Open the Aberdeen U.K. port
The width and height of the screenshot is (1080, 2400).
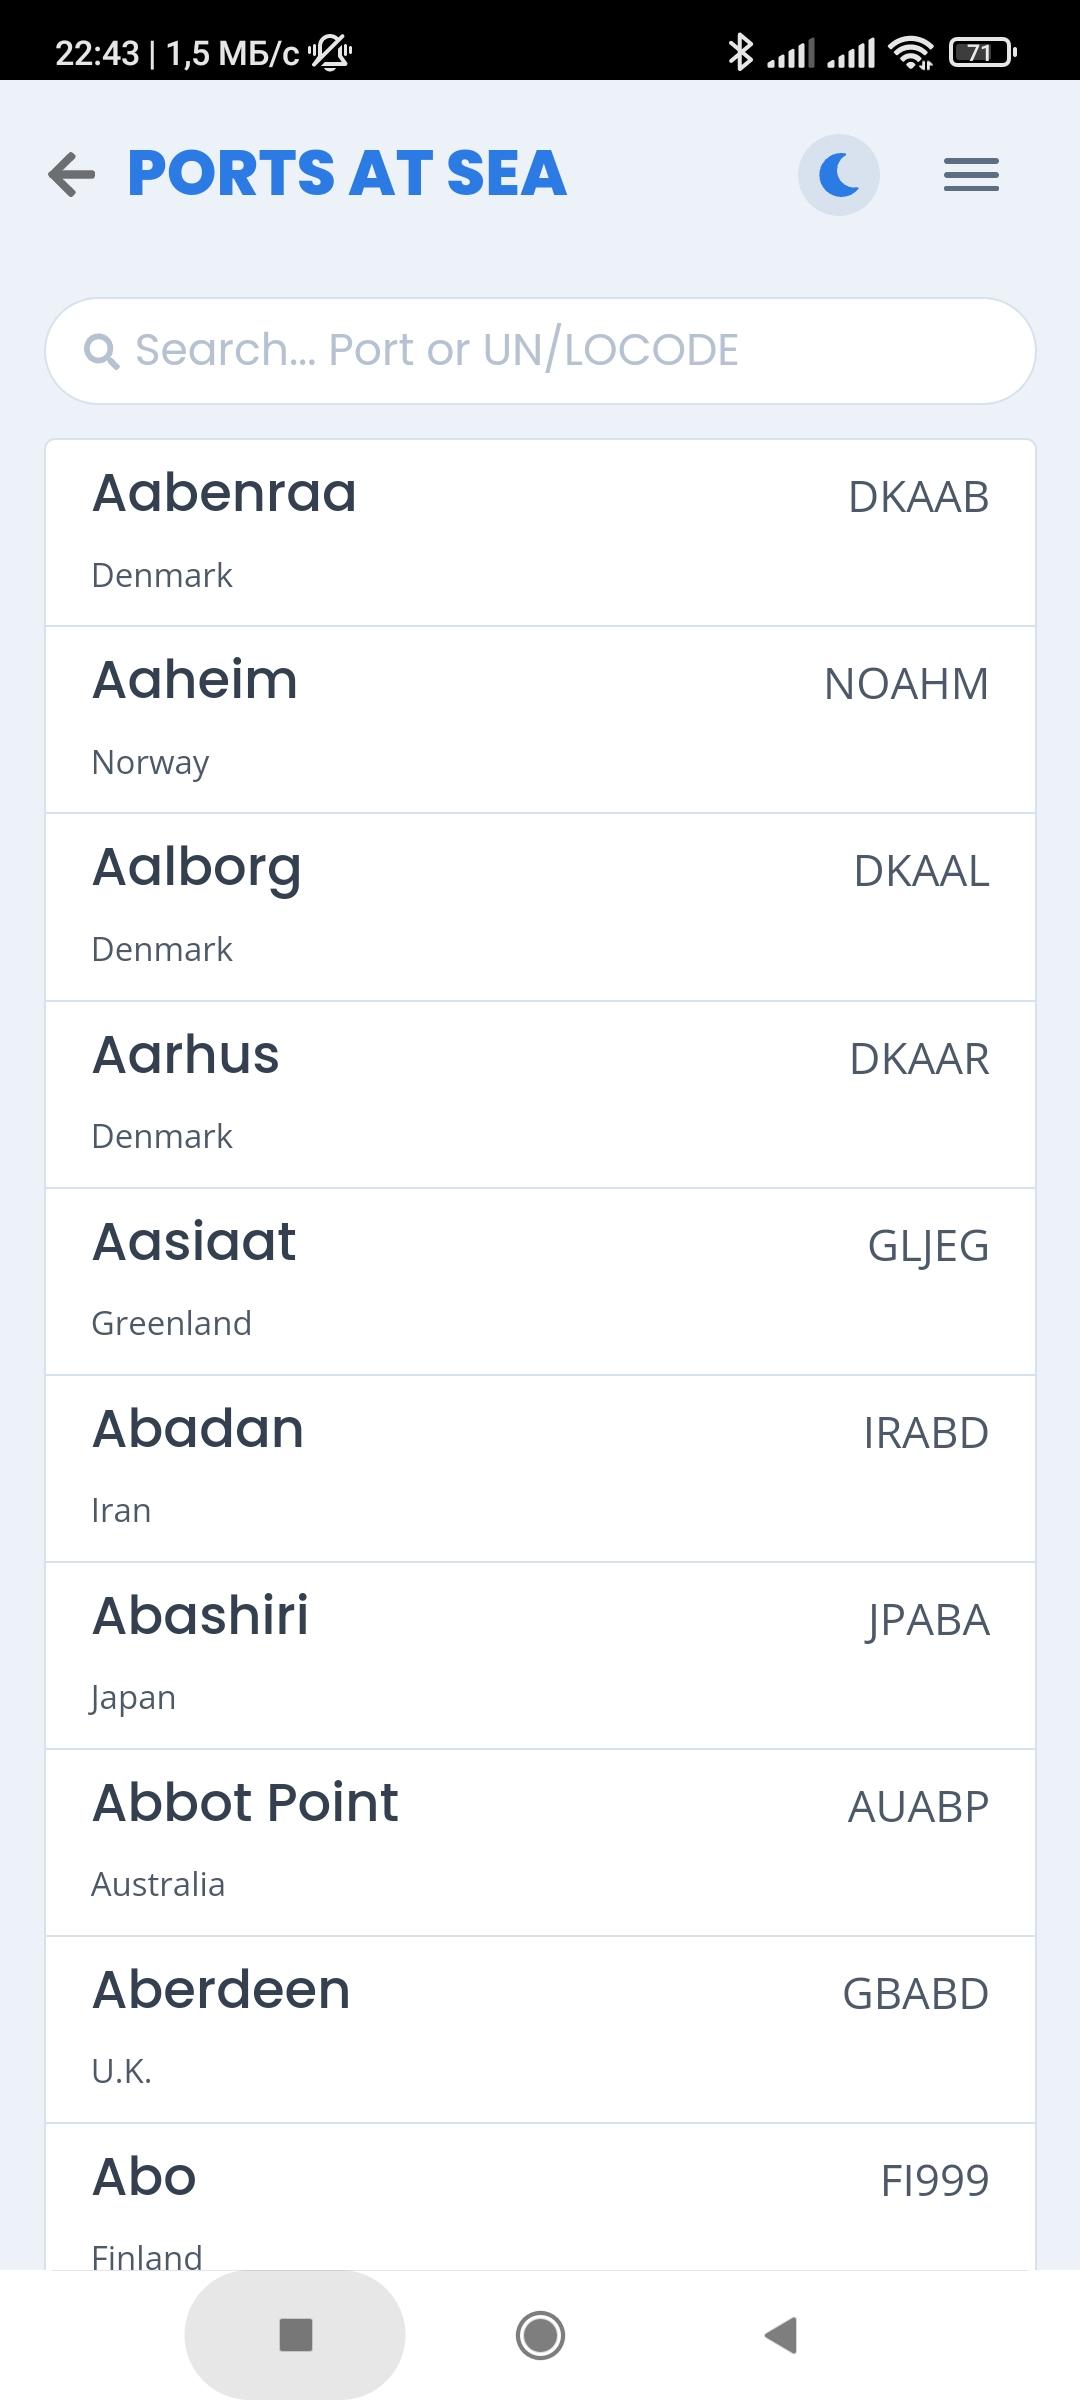[540, 2029]
